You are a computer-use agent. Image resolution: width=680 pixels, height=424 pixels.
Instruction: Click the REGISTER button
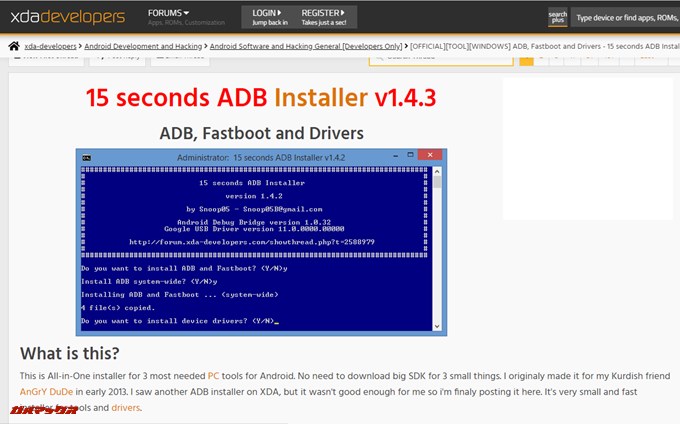[x=324, y=17]
